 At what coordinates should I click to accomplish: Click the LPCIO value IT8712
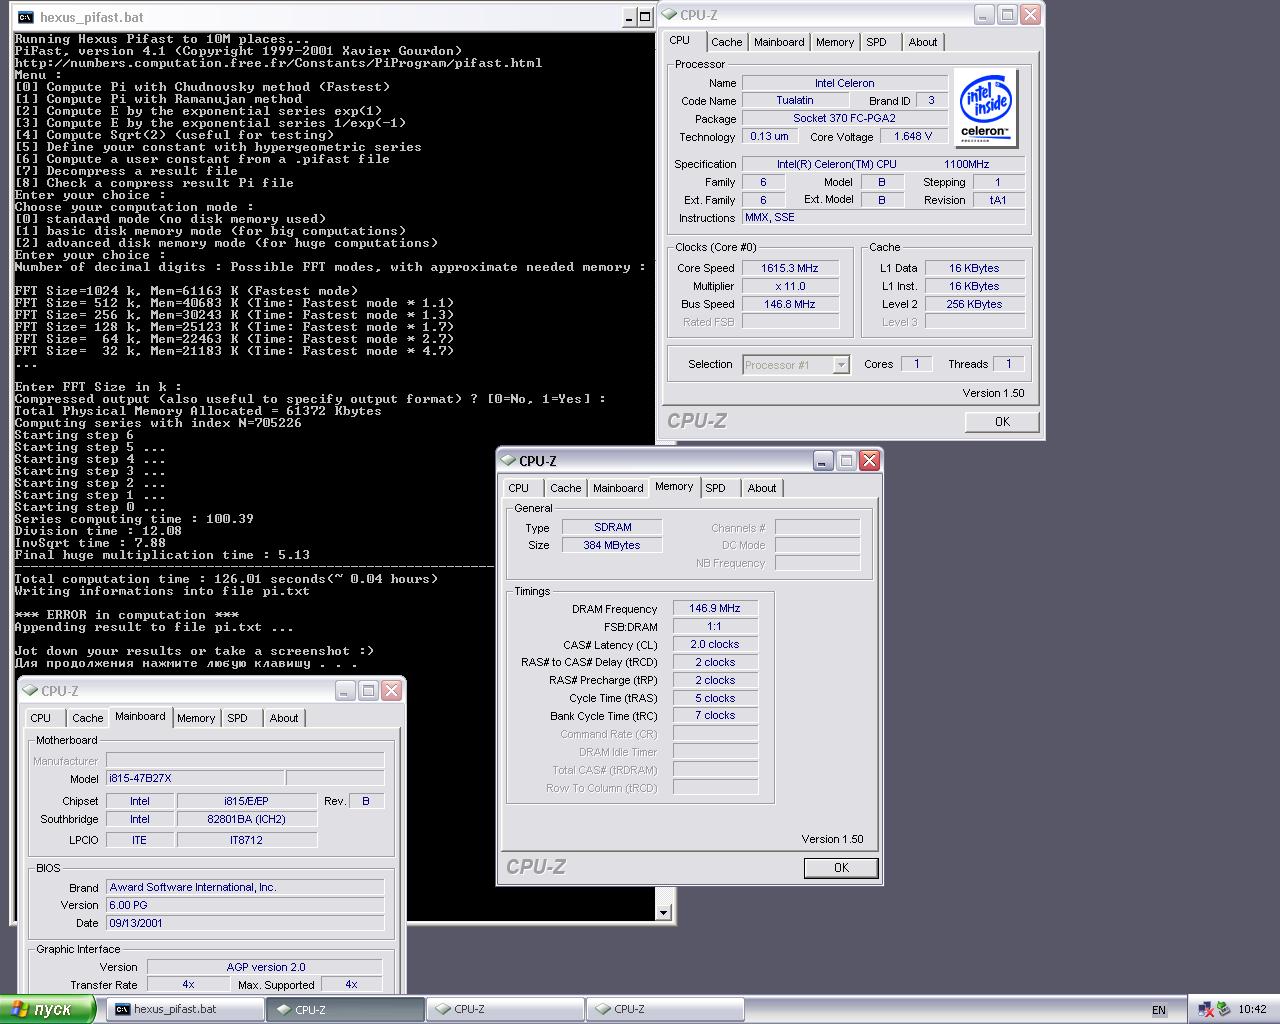[247, 840]
